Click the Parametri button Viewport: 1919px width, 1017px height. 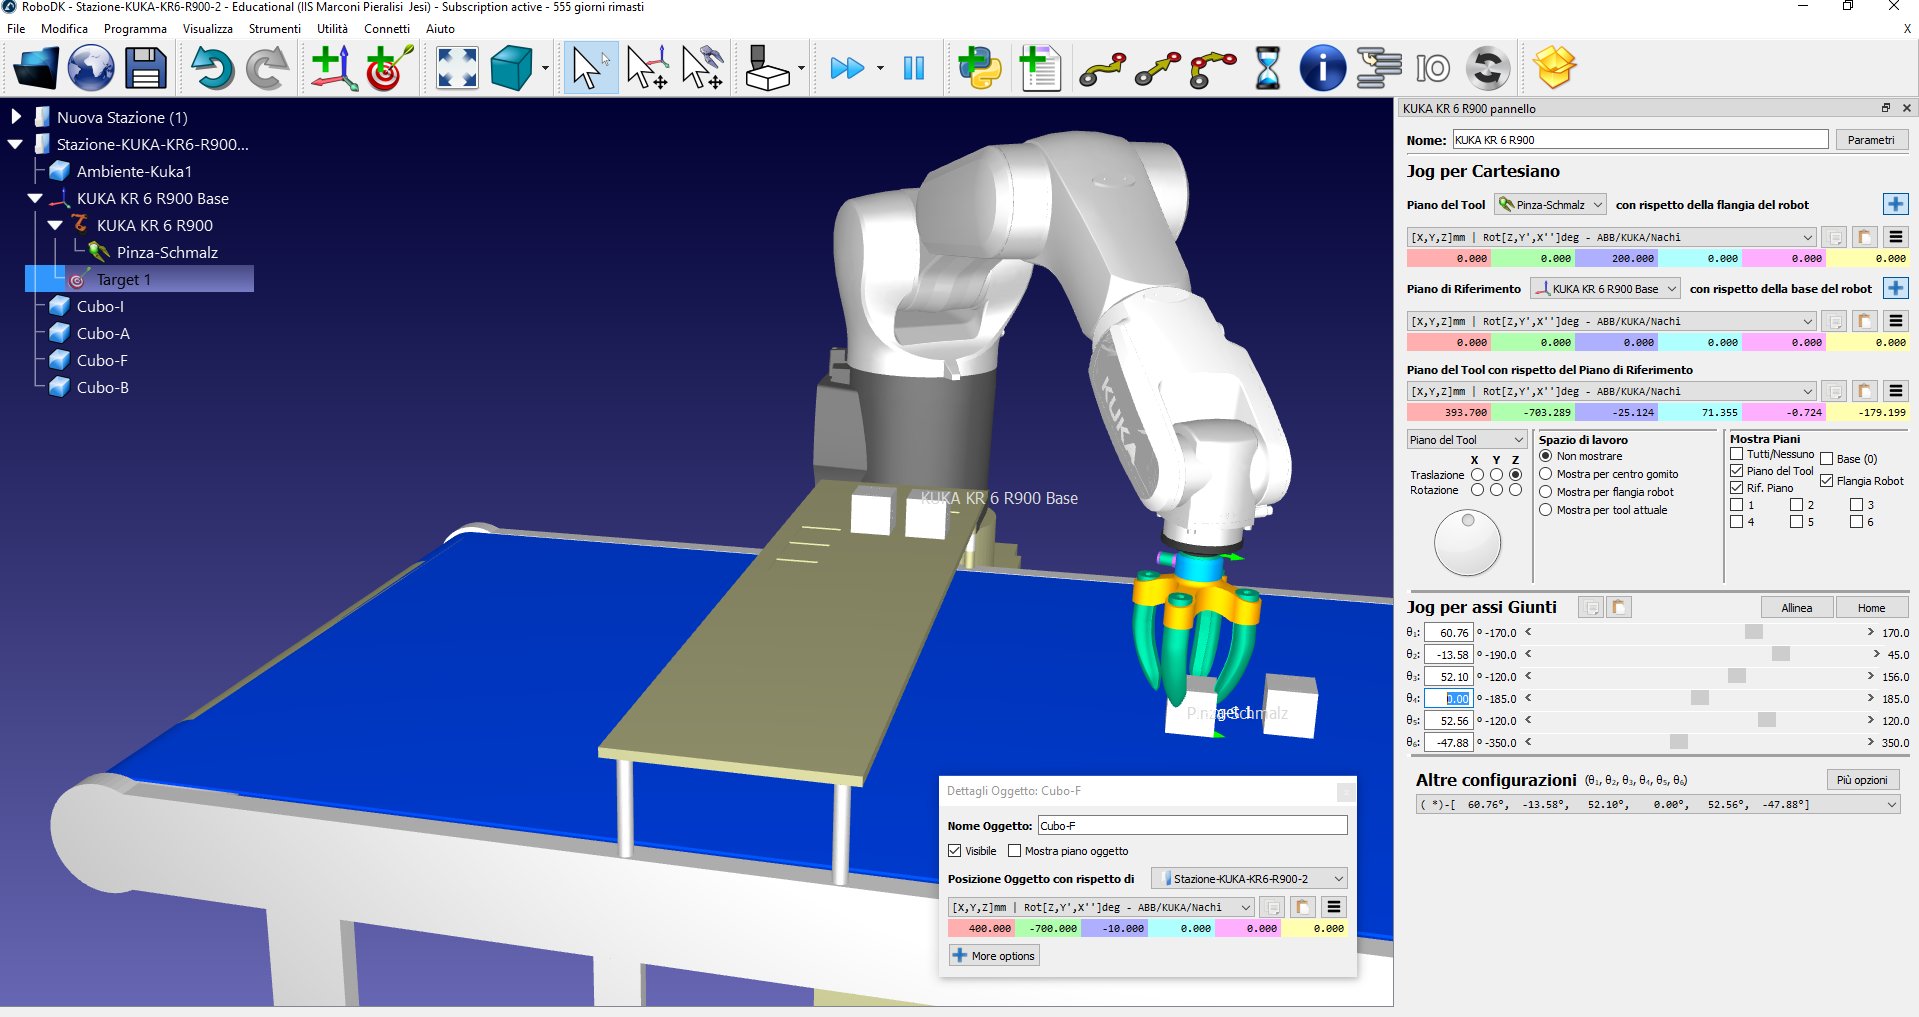coord(1871,140)
